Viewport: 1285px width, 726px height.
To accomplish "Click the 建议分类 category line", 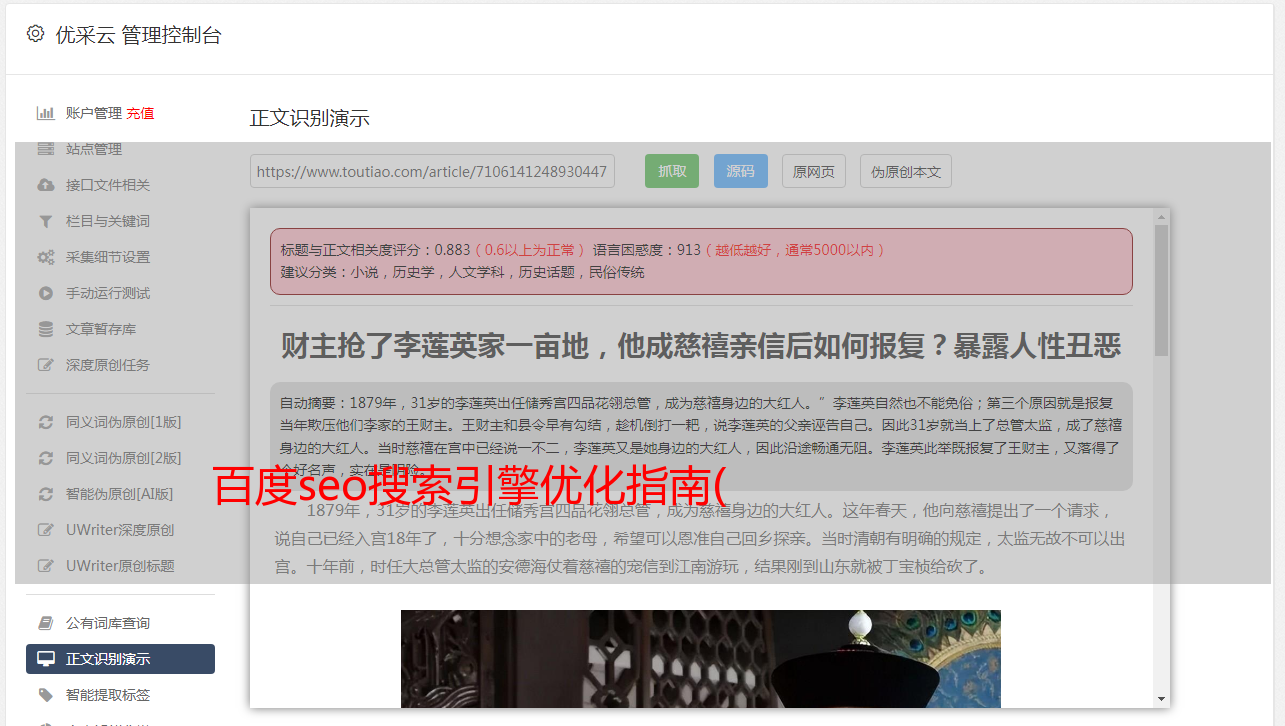I will [463, 272].
